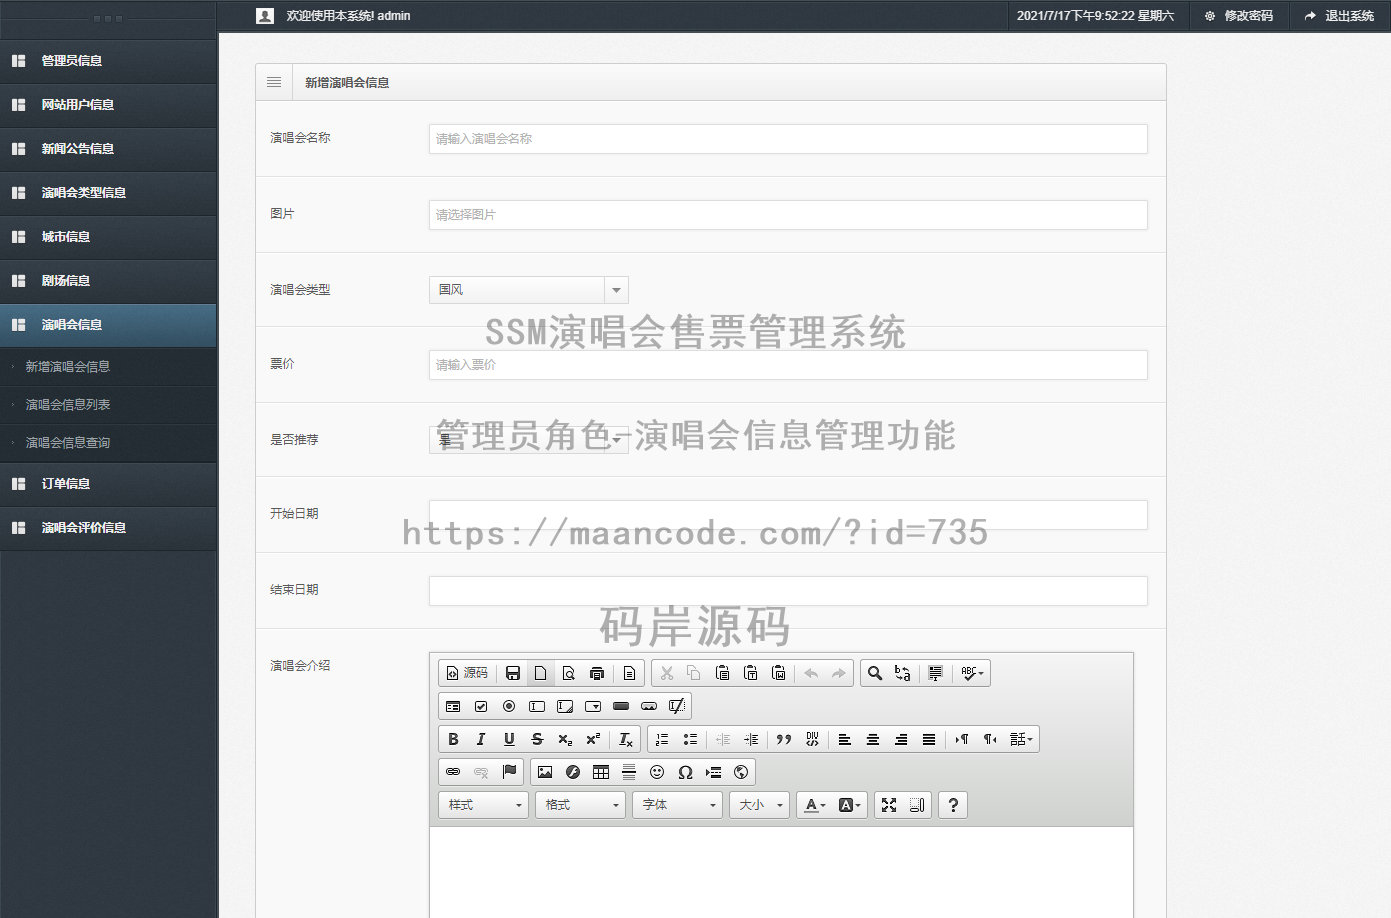Click 修改密码 in top bar

point(1239,16)
